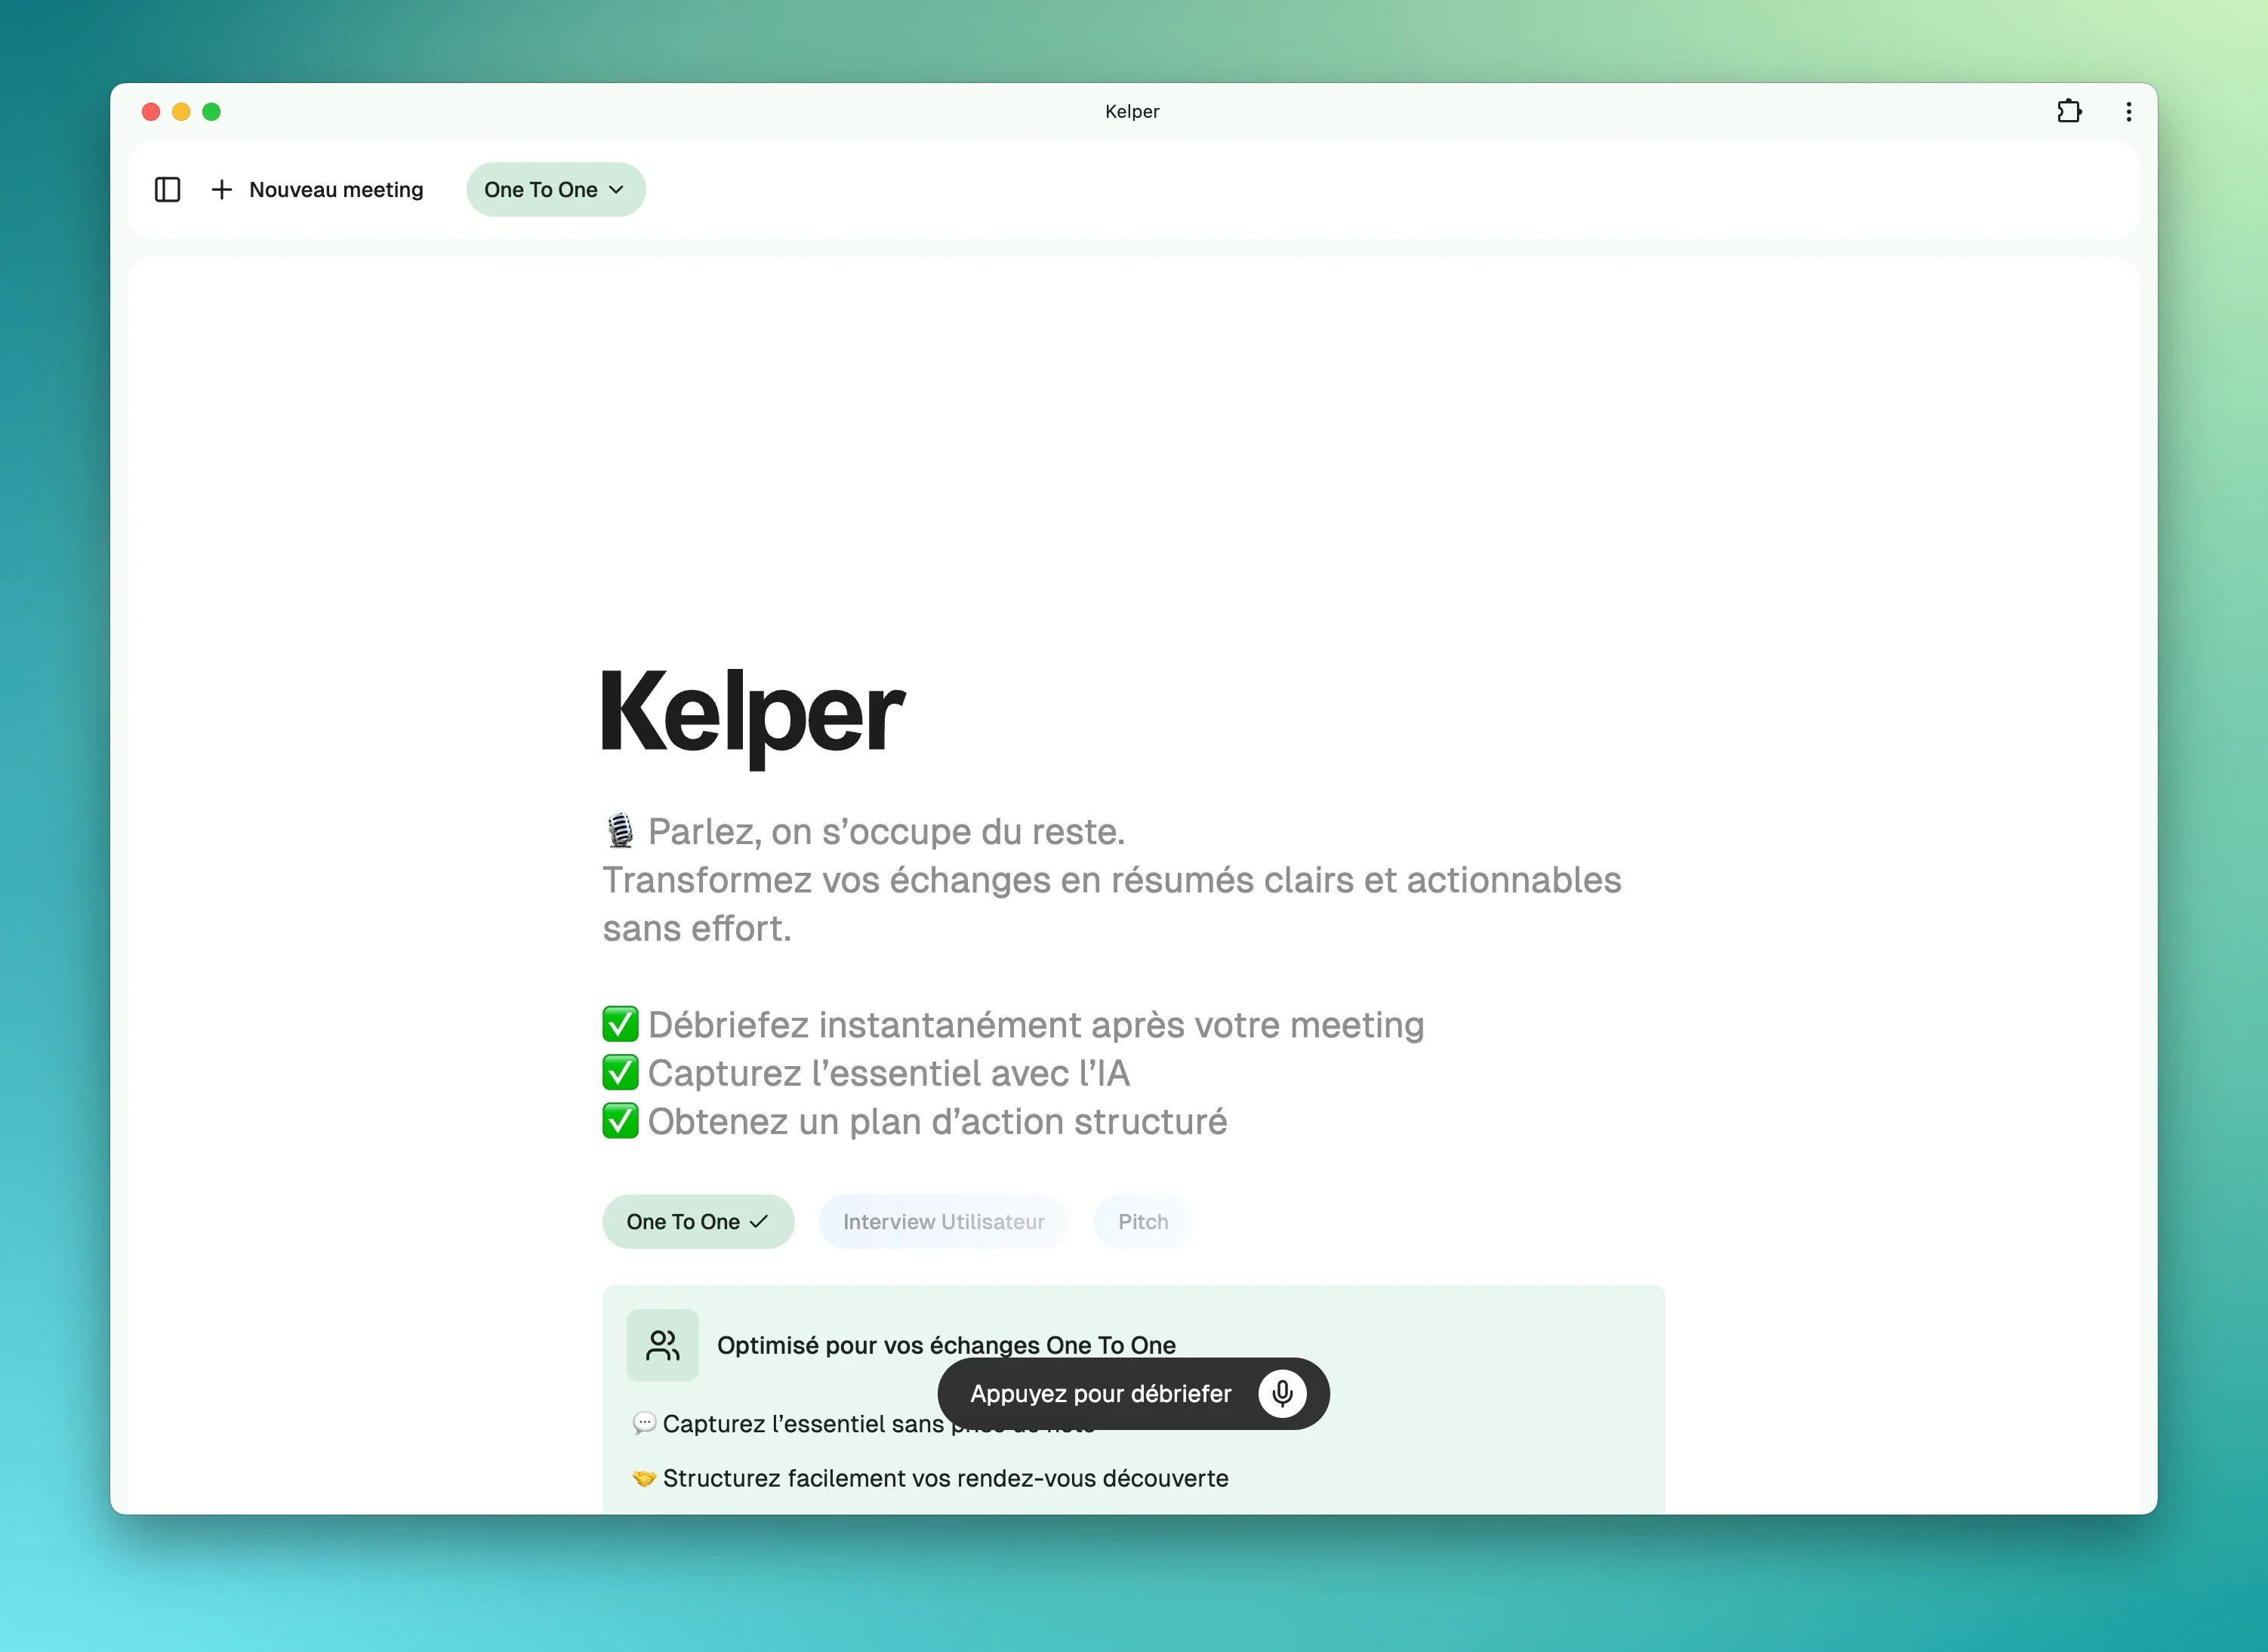Click 'Optimisé pour vos échanges One To One'
2268x1652 pixels.
coord(946,1345)
